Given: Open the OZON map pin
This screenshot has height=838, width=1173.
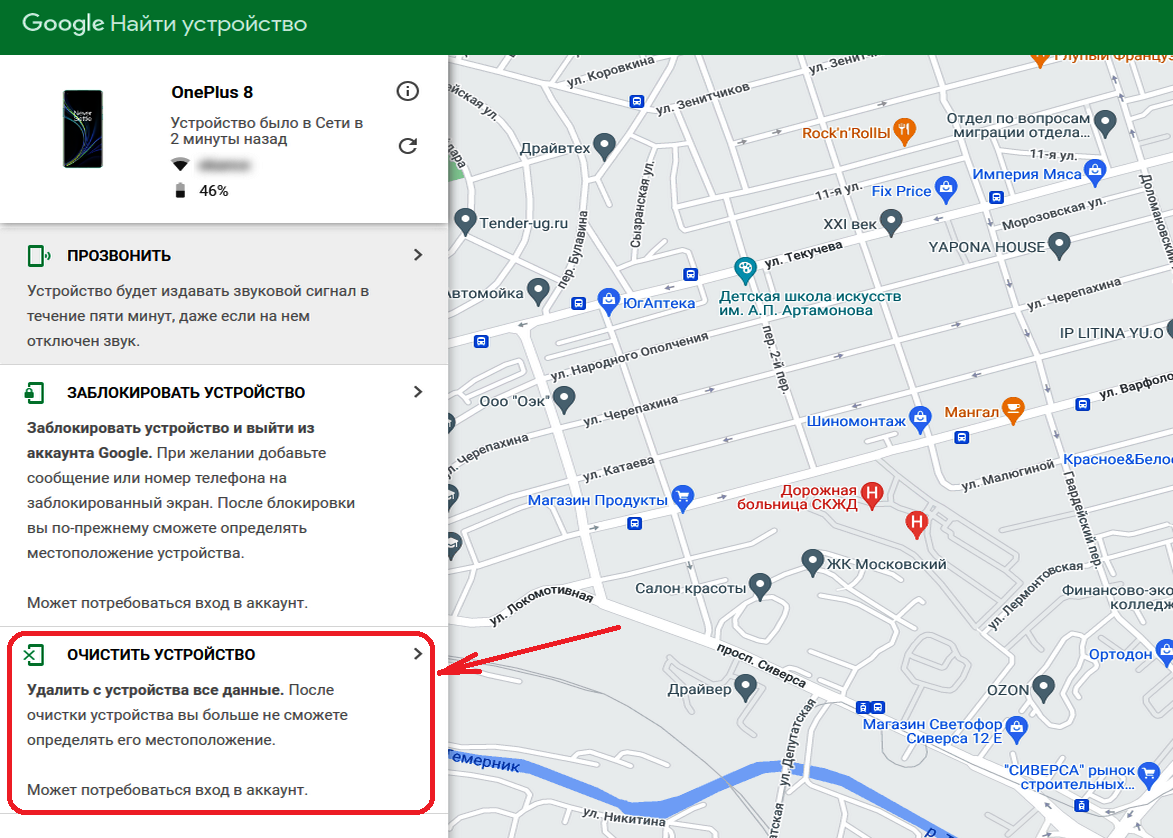Looking at the screenshot, I should click(1043, 688).
